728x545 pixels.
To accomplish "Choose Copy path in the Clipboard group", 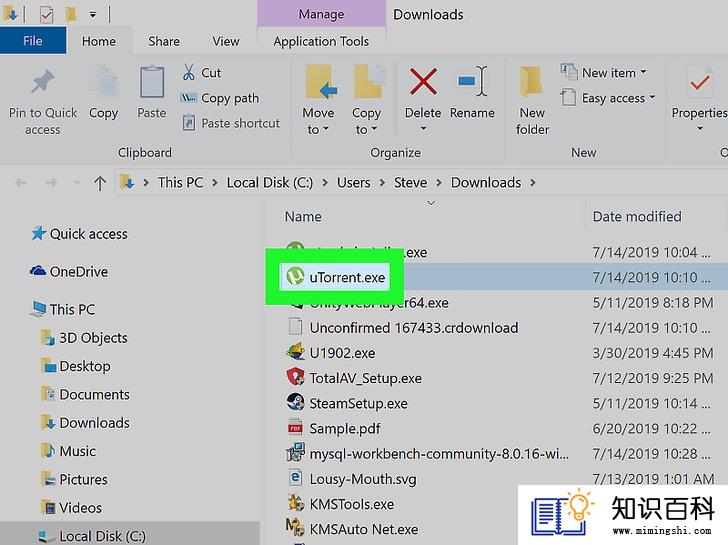I will [220, 98].
